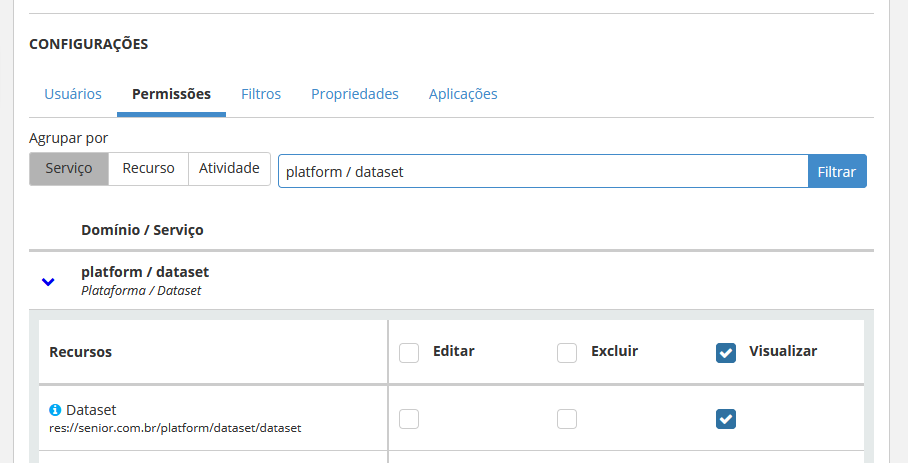Go to the Propriedades tab
908x463 pixels.
(x=355, y=94)
